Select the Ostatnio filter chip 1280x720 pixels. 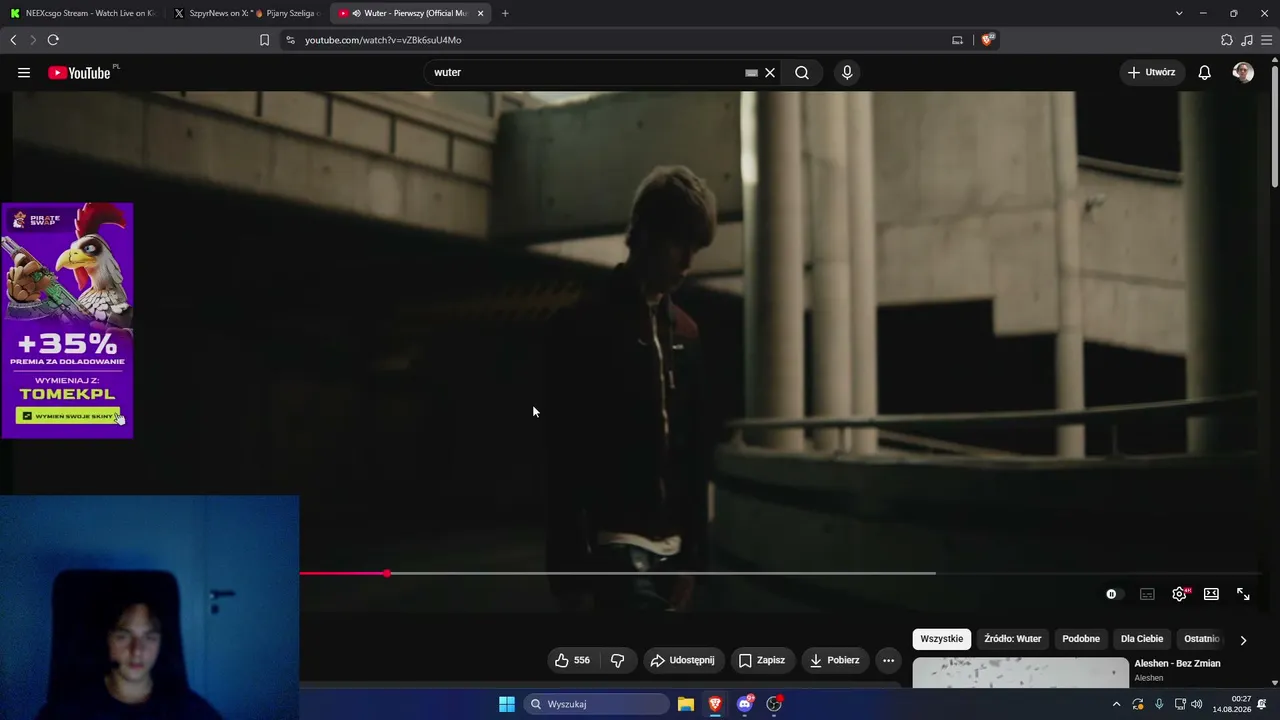click(x=1201, y=639)
